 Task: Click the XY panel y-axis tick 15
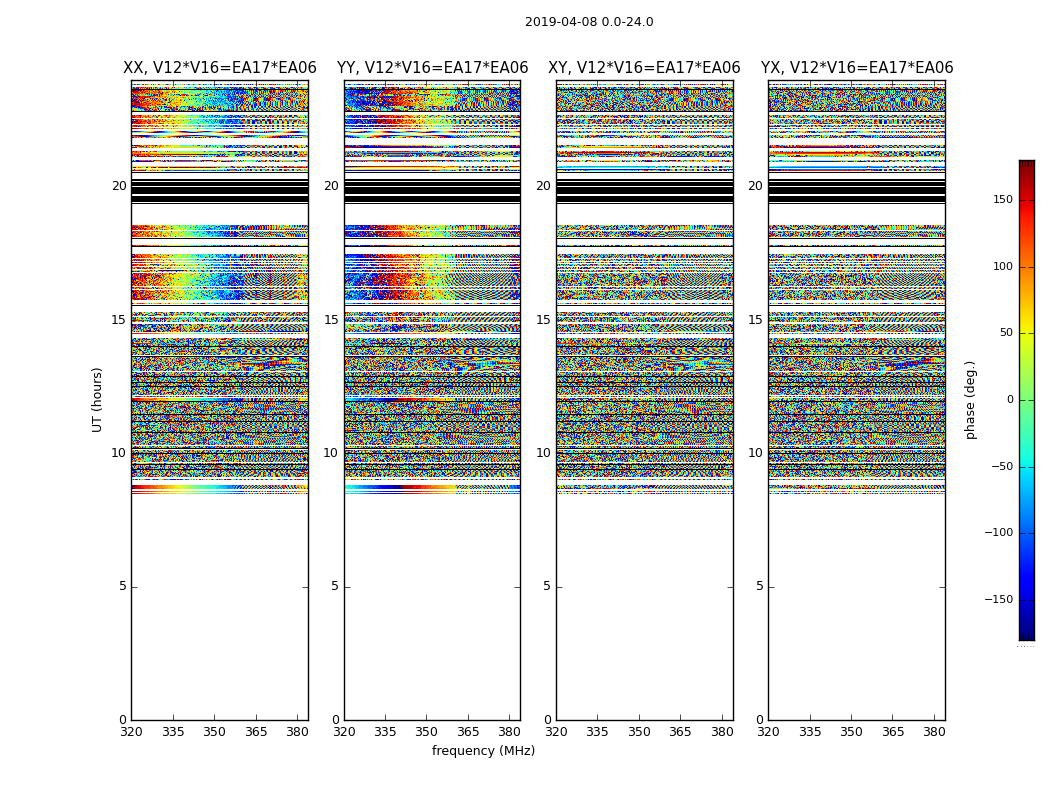(544, 320)
